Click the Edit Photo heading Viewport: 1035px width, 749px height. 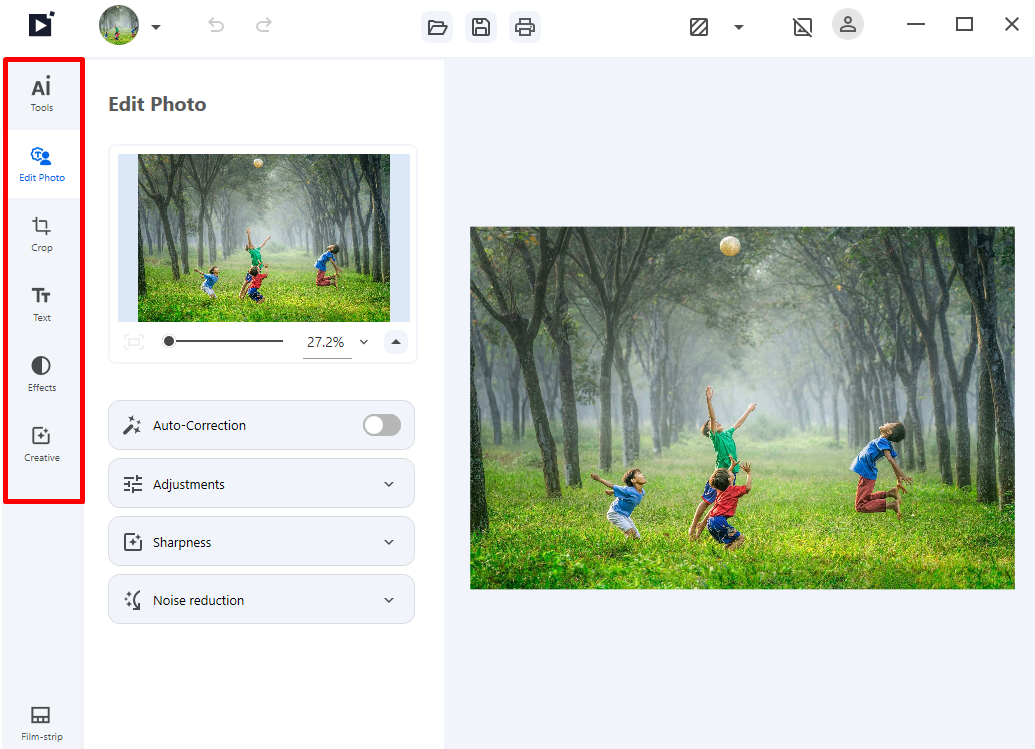pyautogui.click(x=157, y=104)
